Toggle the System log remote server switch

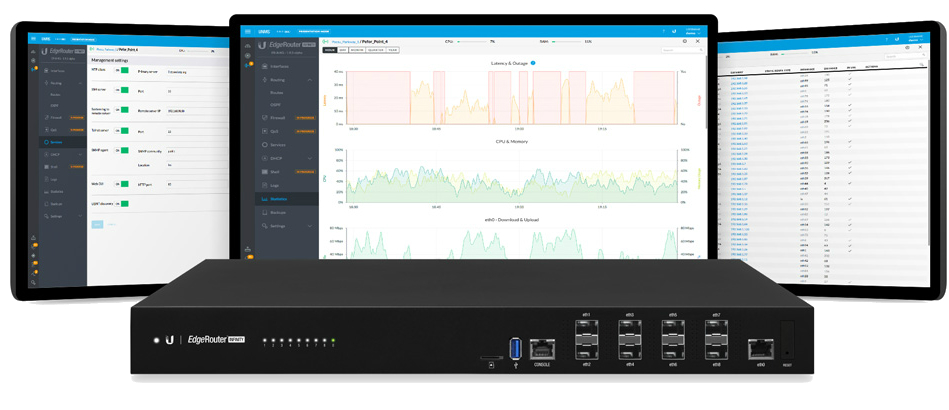(122, 110)
